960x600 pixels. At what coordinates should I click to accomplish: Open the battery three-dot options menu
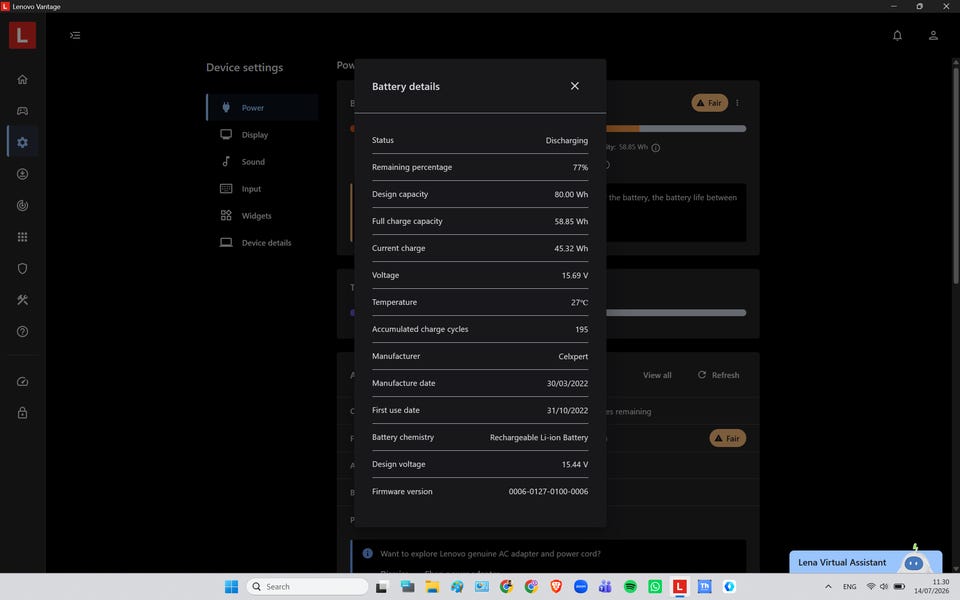click(737, 103)
